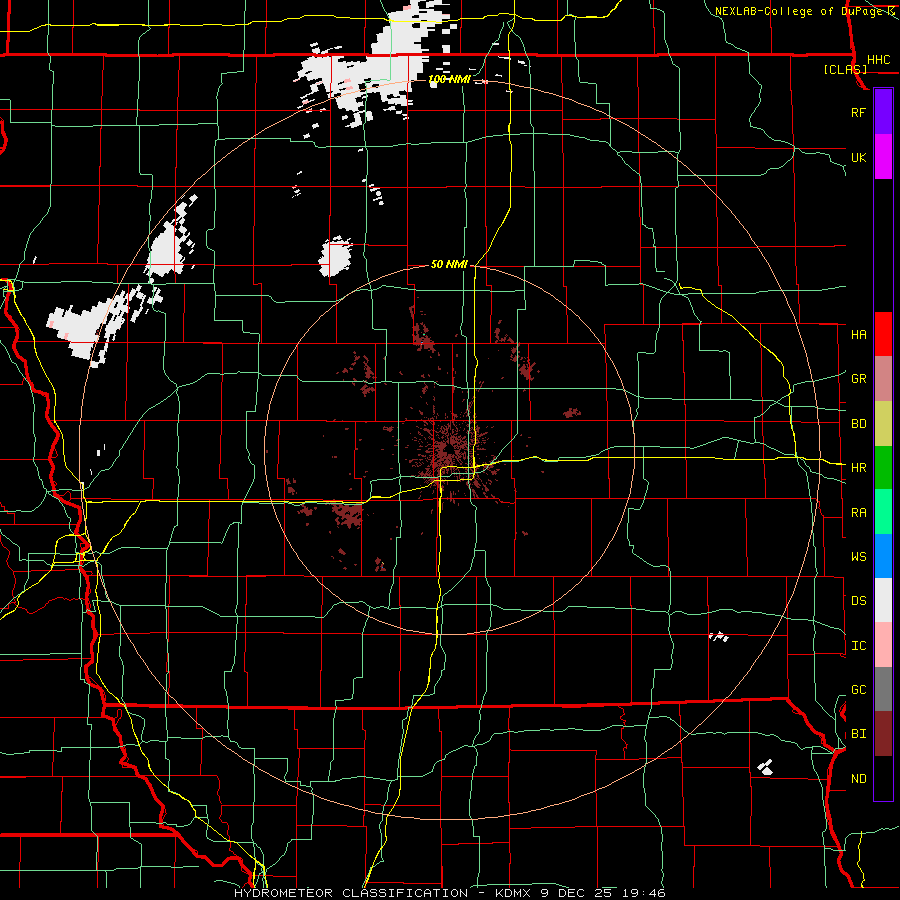Click the RA legend label

coord(858,513)
